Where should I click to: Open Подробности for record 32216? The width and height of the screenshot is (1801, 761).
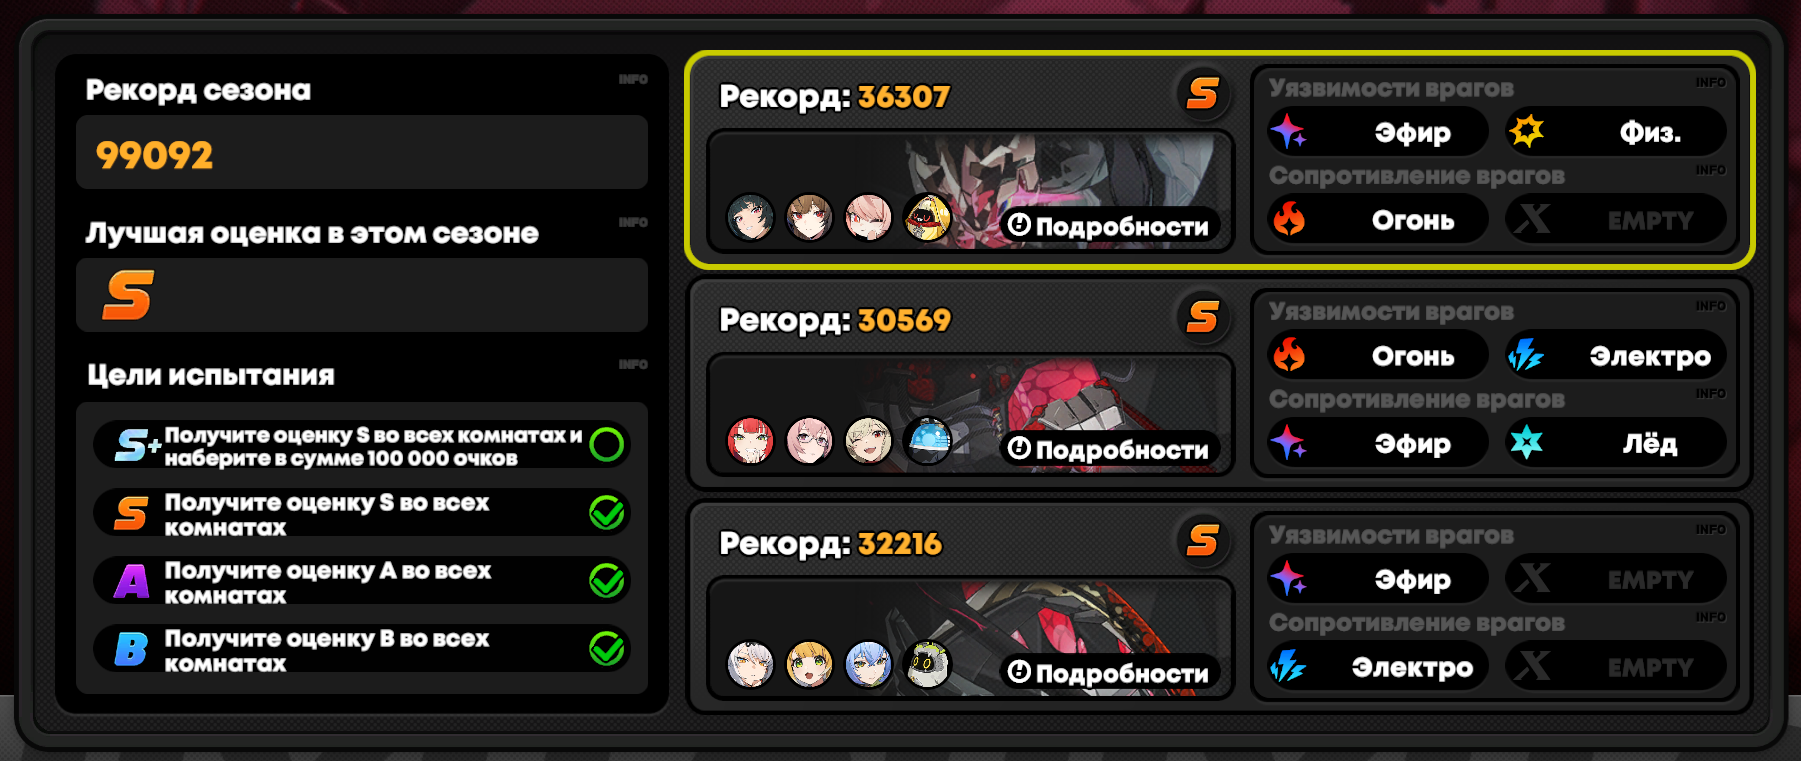tap(1109, 673)
